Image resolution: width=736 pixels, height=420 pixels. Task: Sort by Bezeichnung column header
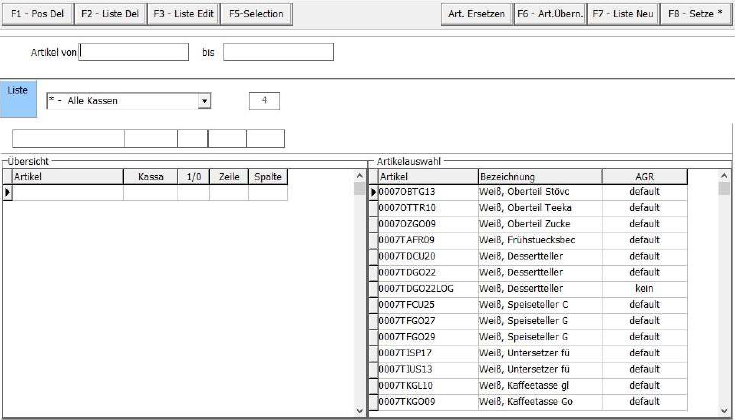pyautogui.click(x=540, y=177)
